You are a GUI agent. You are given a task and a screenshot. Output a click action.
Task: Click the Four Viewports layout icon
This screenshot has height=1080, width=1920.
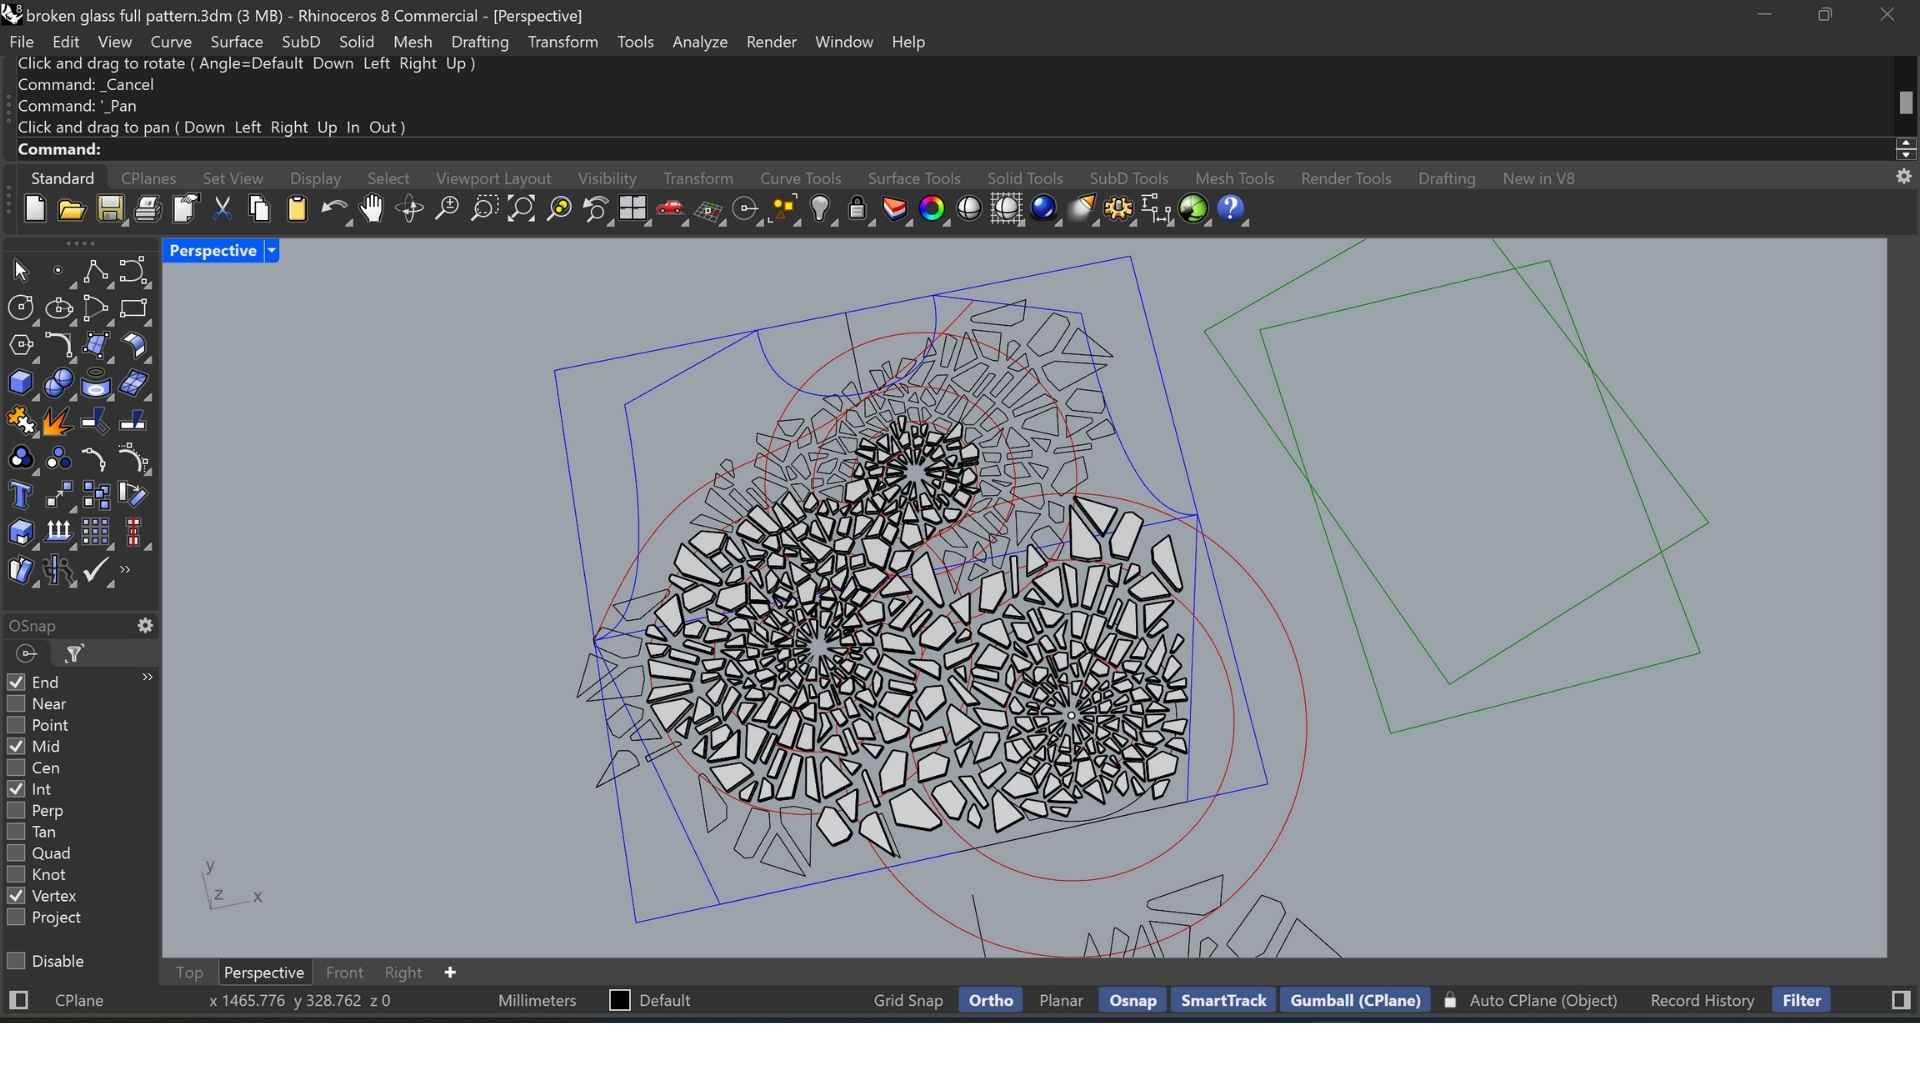(634, 210)
